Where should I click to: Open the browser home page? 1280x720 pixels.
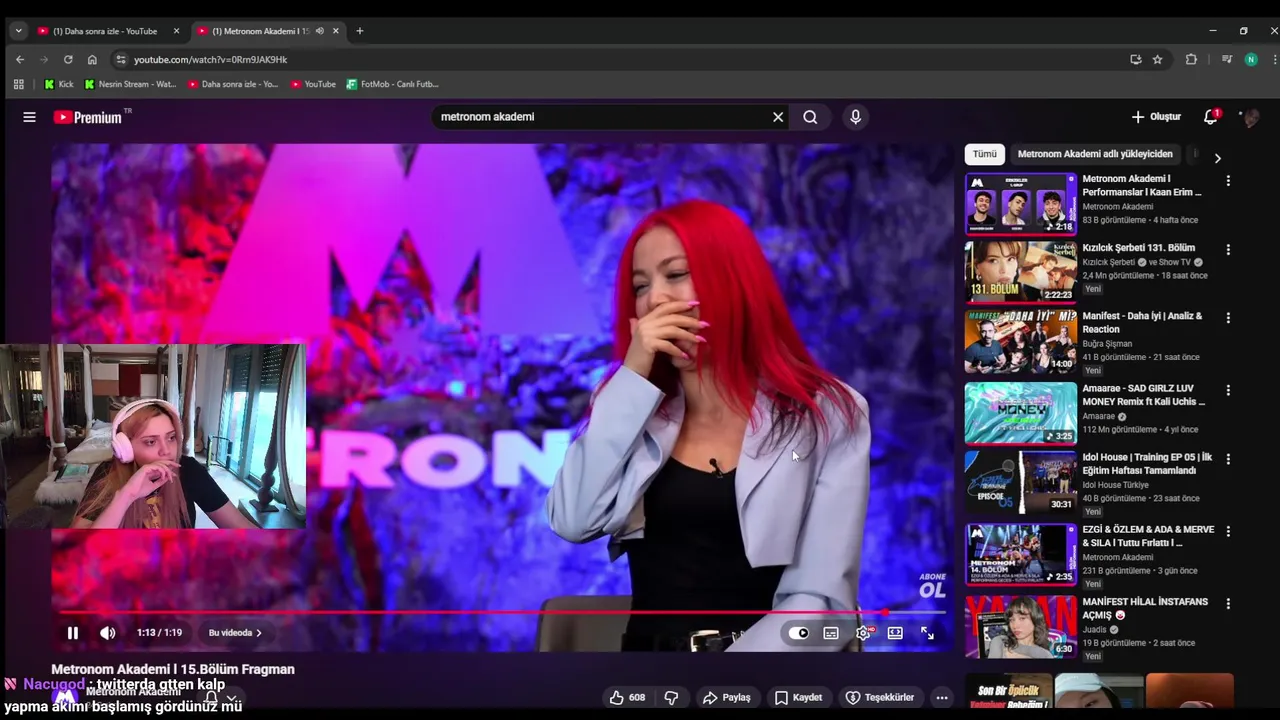tap(92, 59)
